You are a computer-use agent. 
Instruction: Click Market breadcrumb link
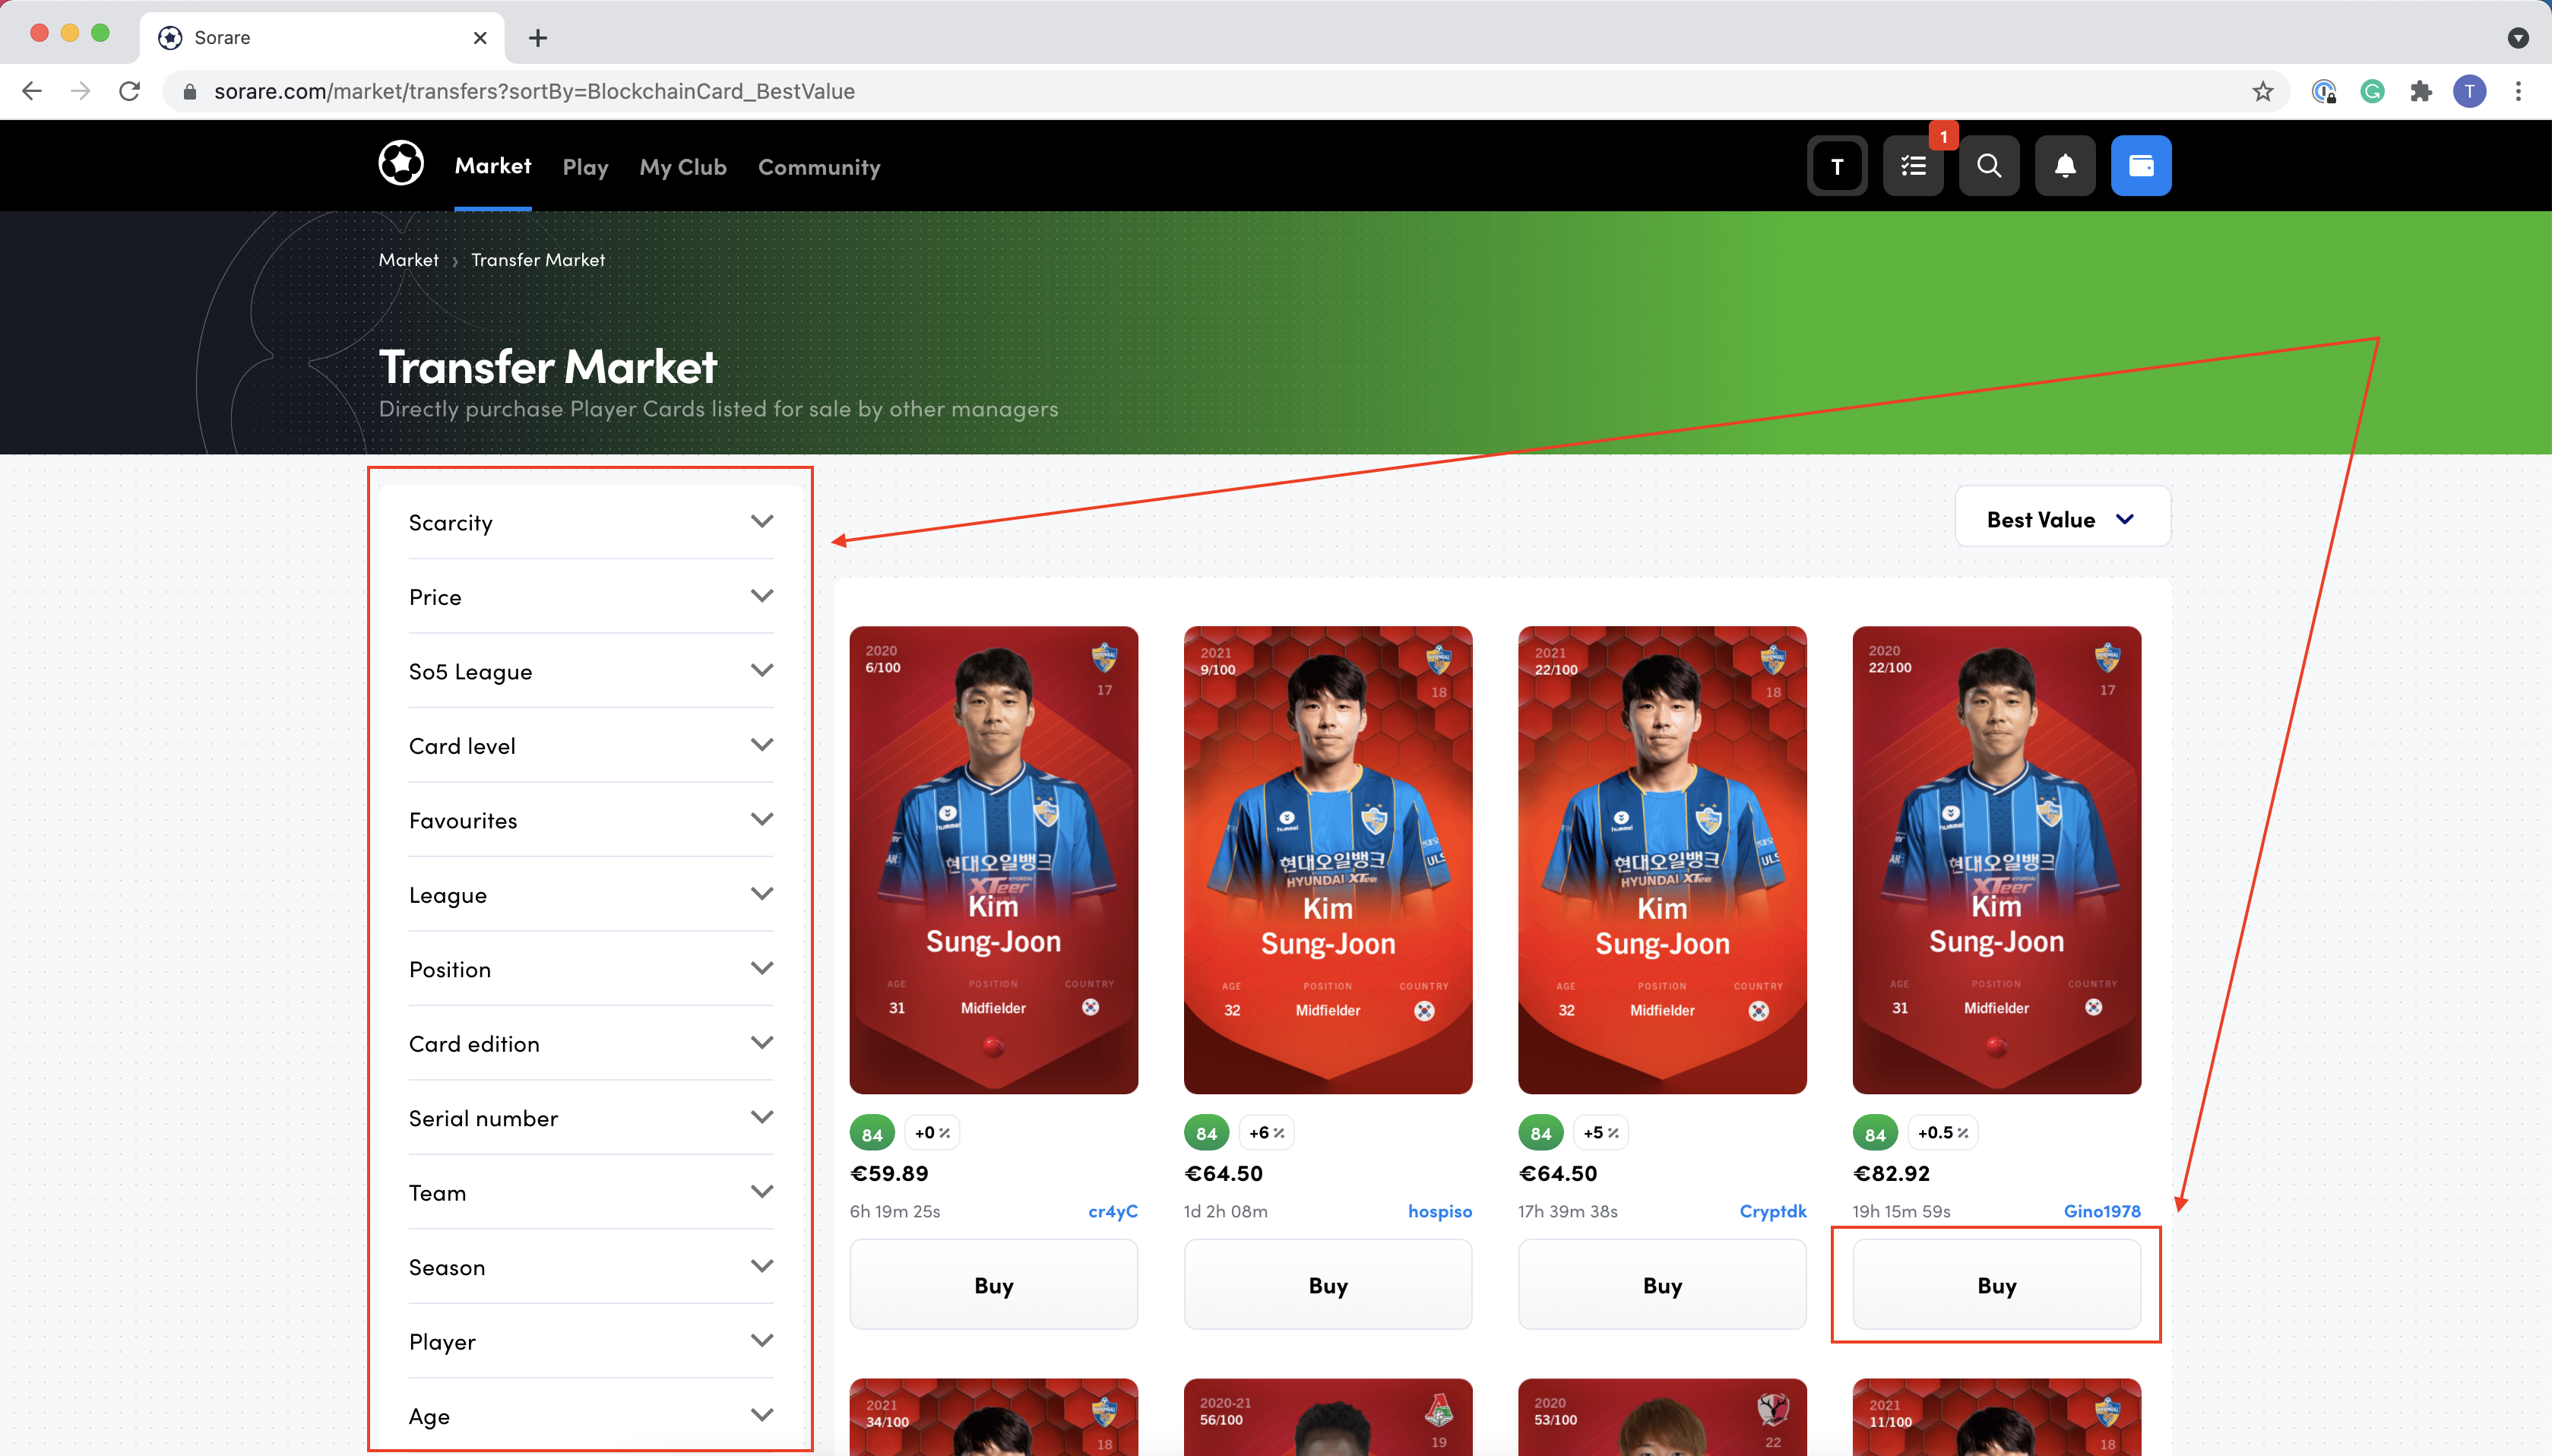[x=408, y=260]
